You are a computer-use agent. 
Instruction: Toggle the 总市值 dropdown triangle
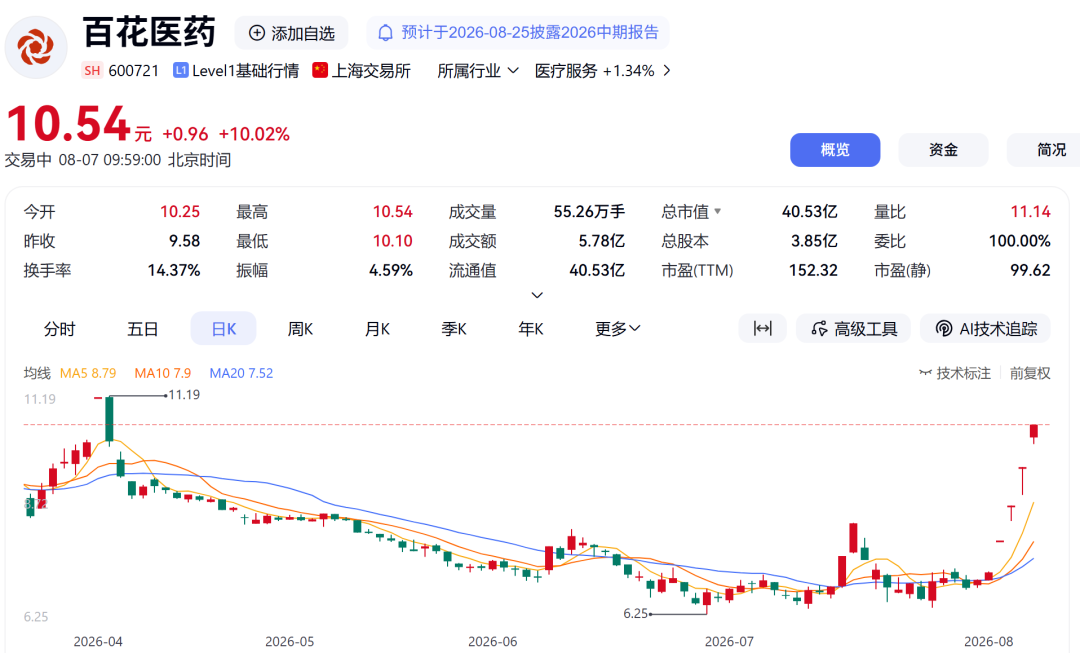coord(718,211)
